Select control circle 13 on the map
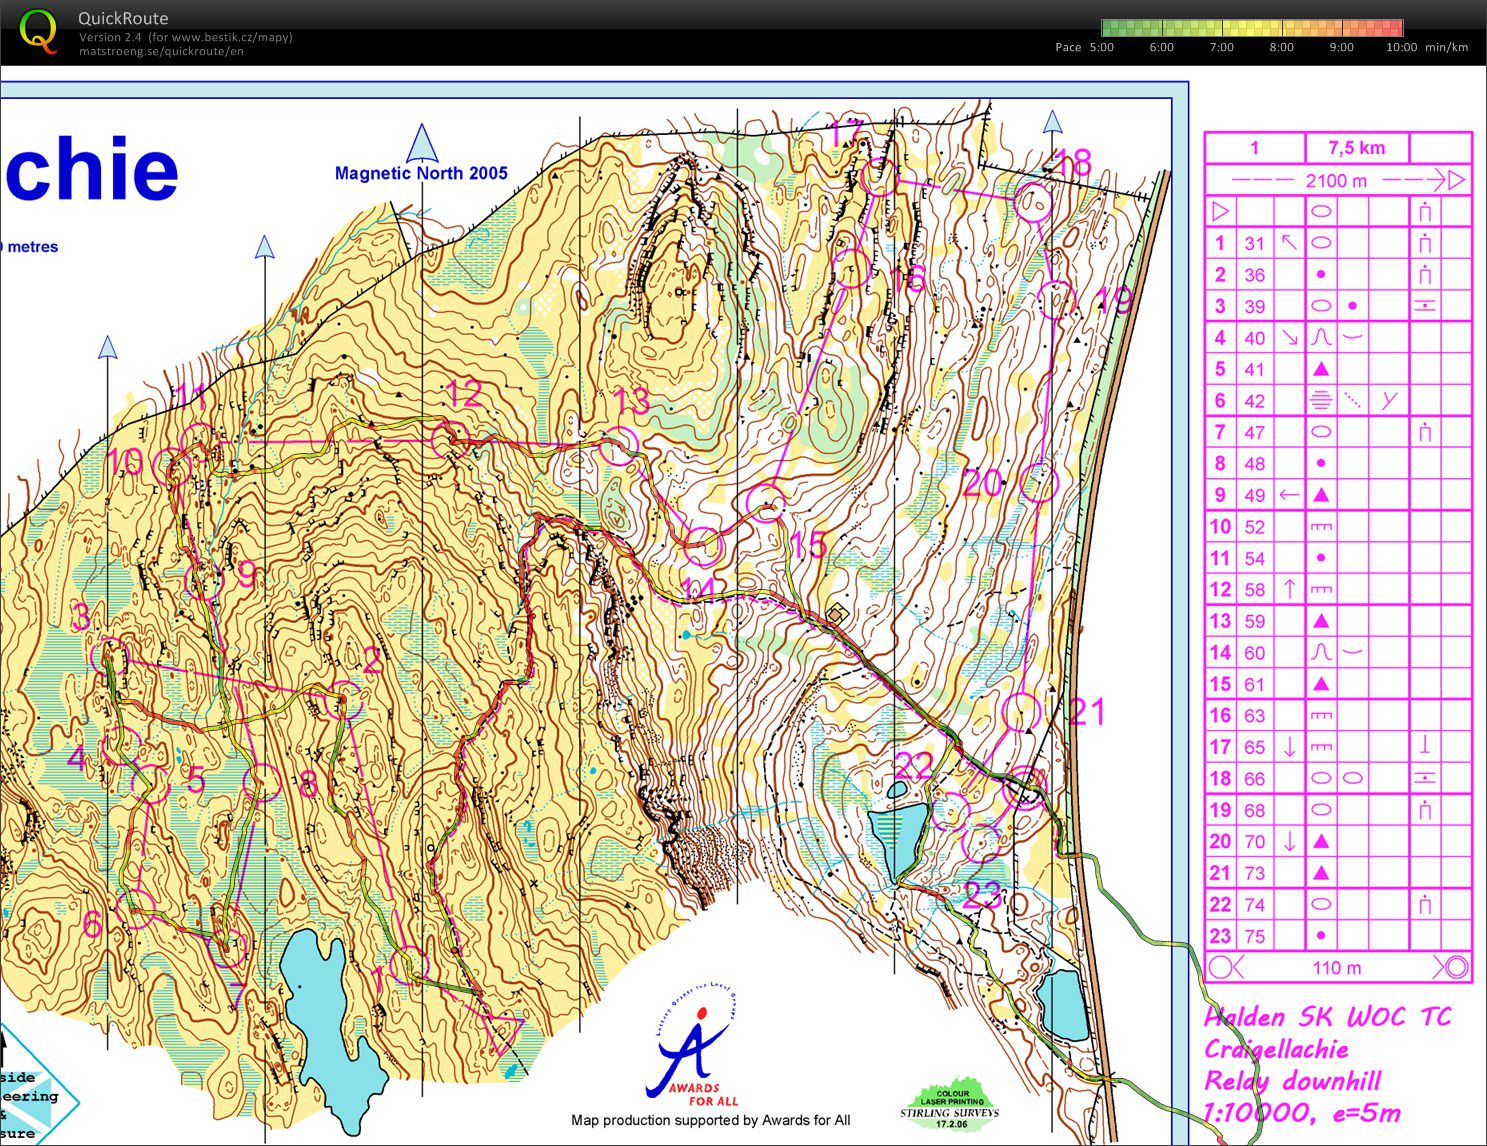The width and height of the screenshot is (1487, 1146). pyautogui.click(x=619, y=446)
